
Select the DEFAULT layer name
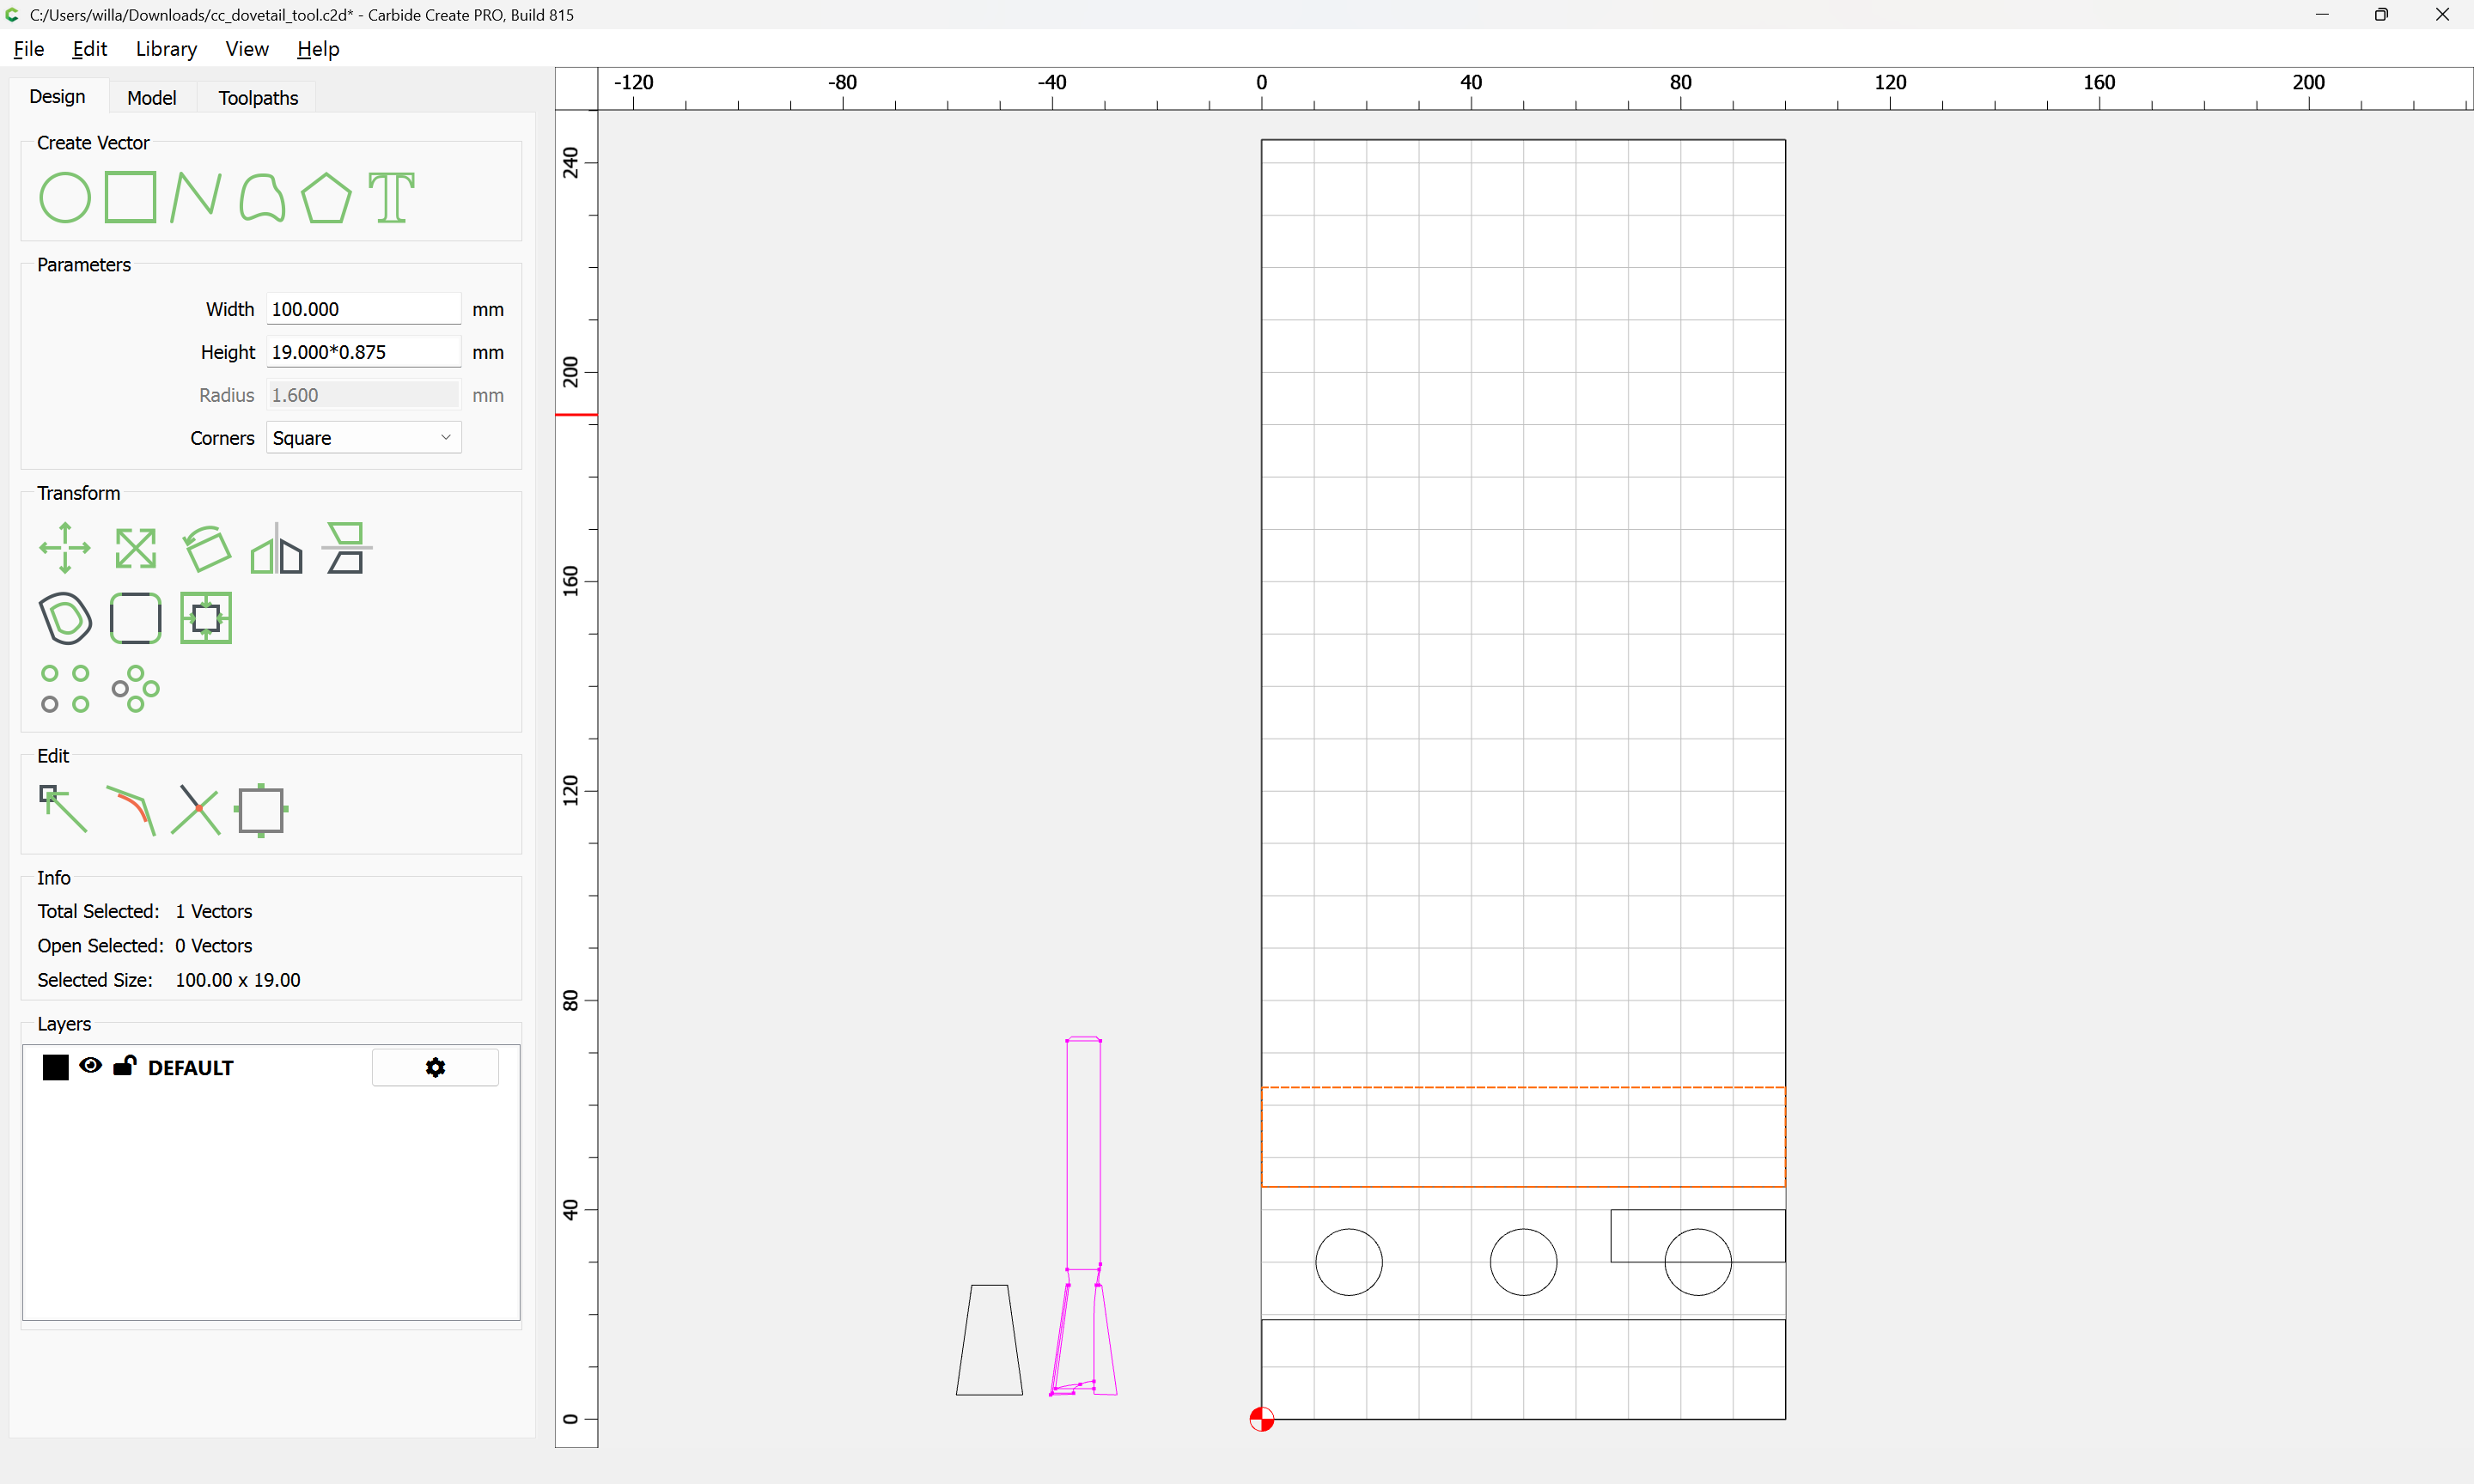[x=190, y=1068]
